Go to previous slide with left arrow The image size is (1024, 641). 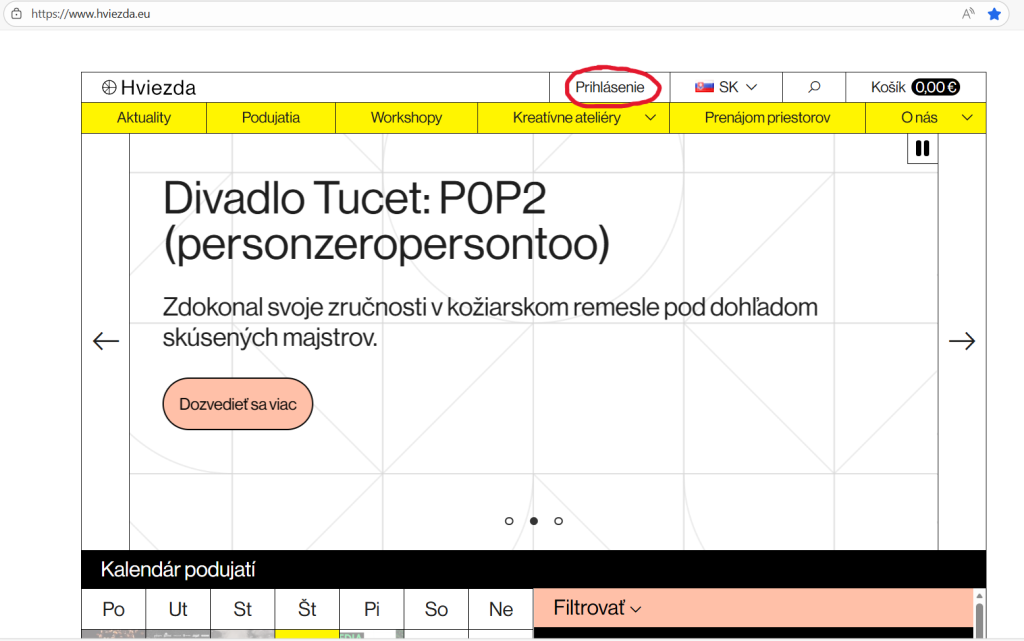pos(106,342)
